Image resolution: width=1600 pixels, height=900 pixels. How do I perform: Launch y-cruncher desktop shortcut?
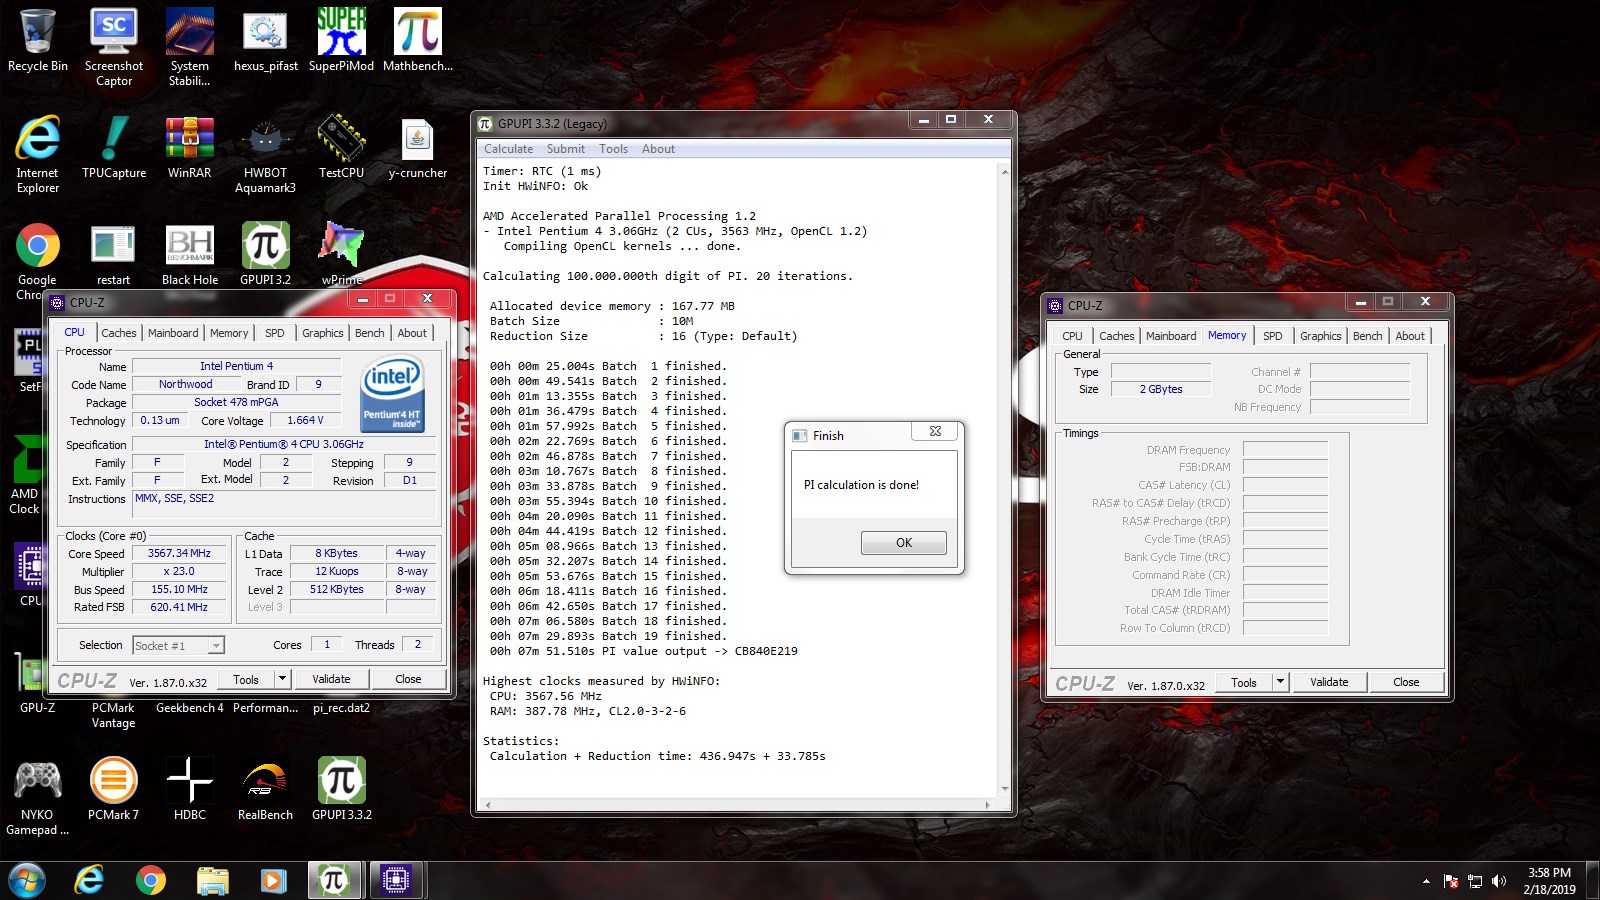pos(418,148)
